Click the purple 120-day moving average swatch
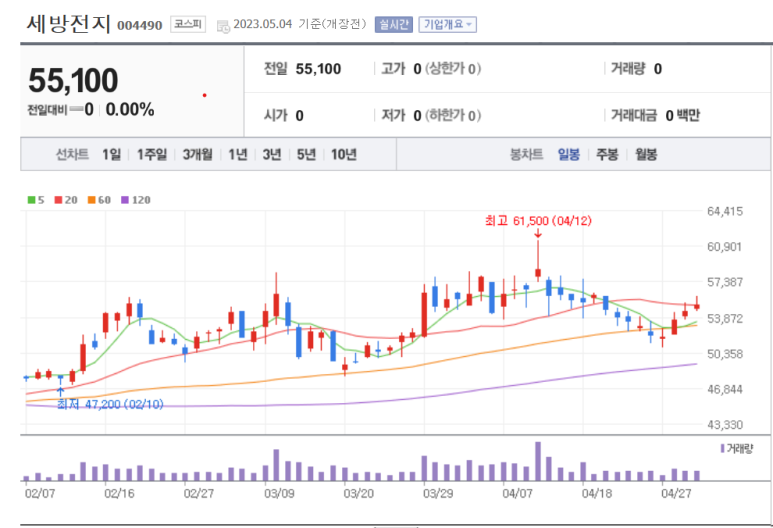 125,200
